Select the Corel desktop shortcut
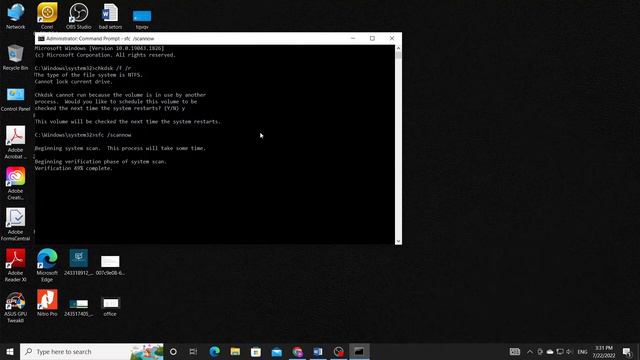640x360 pixels. (x=47, y=16)
